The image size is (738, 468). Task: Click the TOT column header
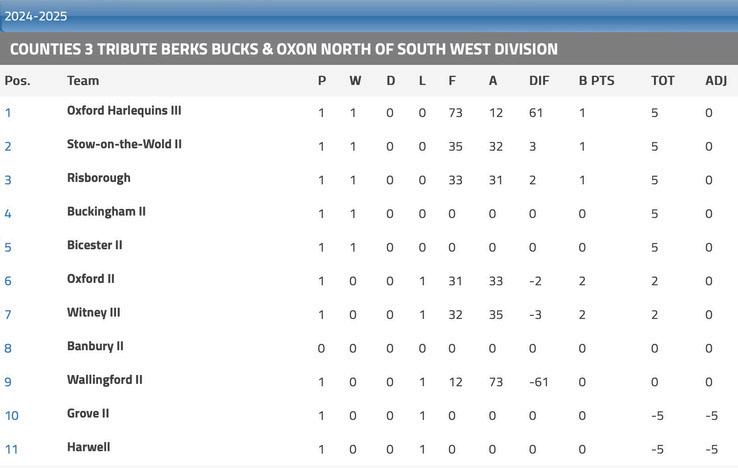pos(663,81)
